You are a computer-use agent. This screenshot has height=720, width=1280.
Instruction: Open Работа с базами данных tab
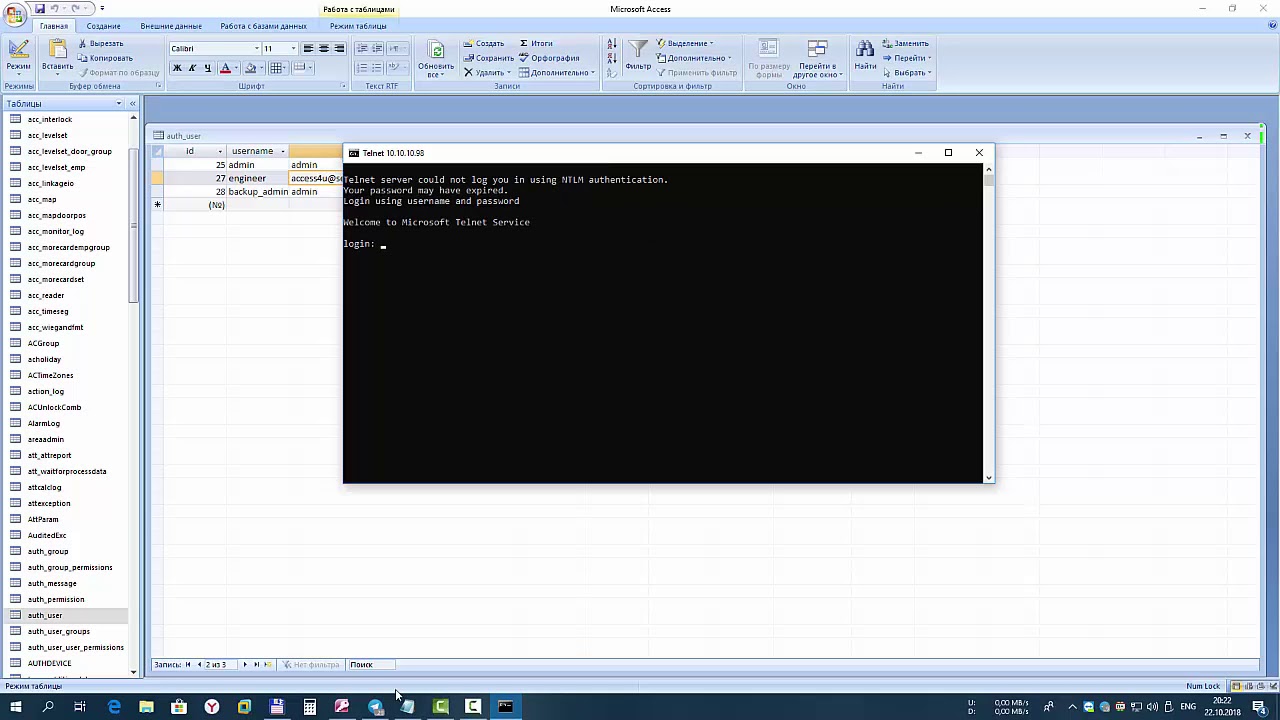point(263,26)
